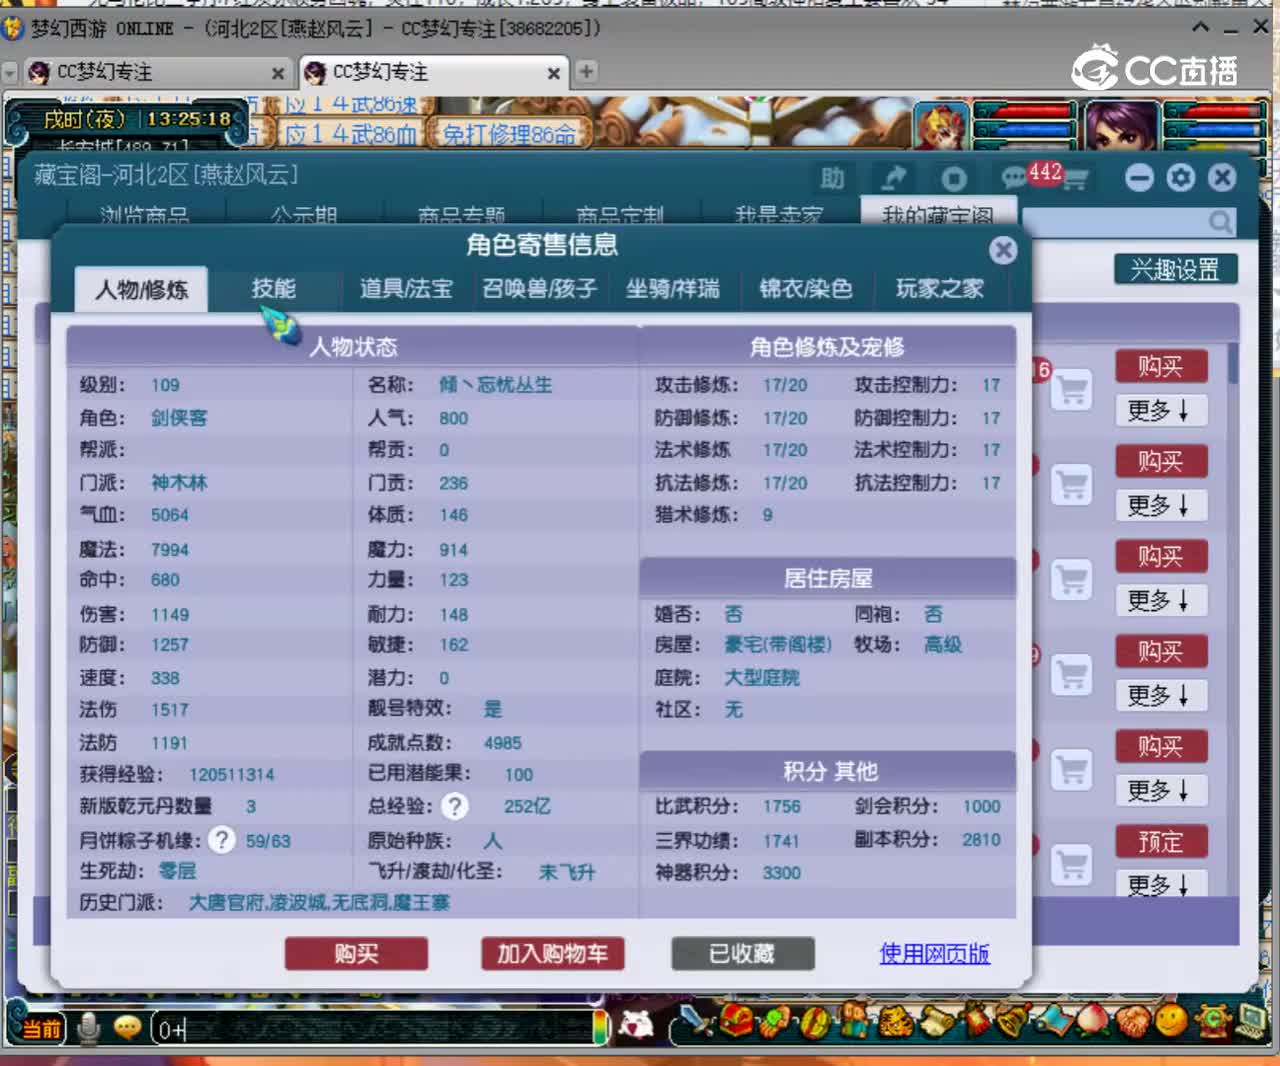Open the 坐骑/祥瑞 tab
This screenshot has width=1280, height=1066.
(672, 289)
